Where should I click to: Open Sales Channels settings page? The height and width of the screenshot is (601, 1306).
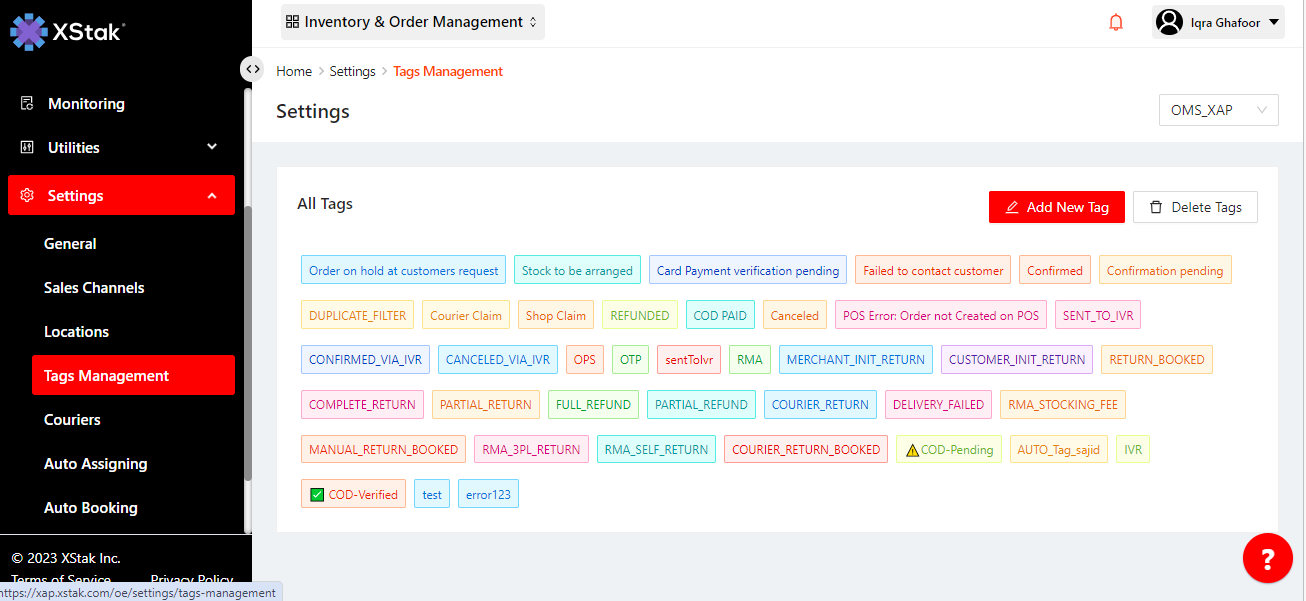click(x=94, y=288)
